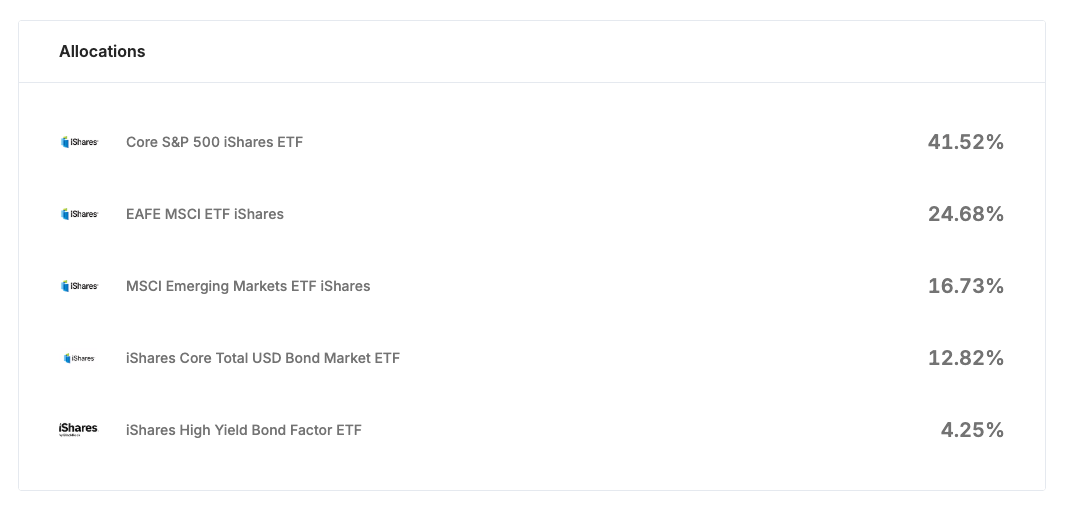Select the 12.82% allocation percentage
Screen dimensions: 1066x508
pos(965,358)
